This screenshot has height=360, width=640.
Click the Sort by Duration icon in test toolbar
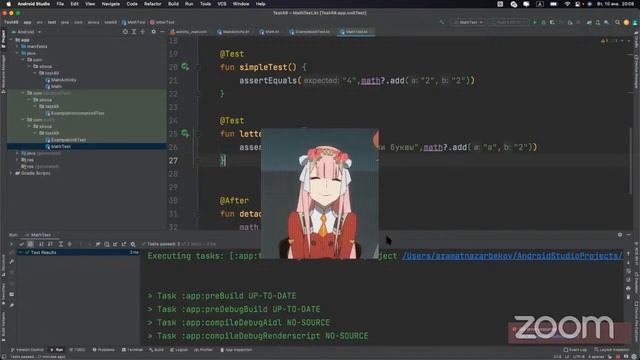click(50, 244)
